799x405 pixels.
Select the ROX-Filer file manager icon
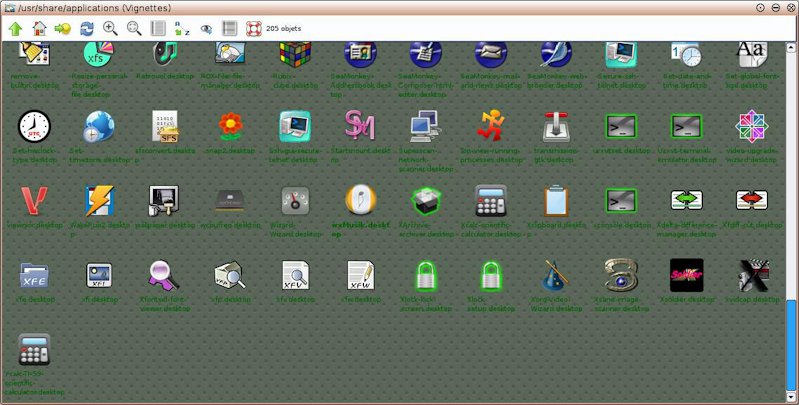(230, 53)
